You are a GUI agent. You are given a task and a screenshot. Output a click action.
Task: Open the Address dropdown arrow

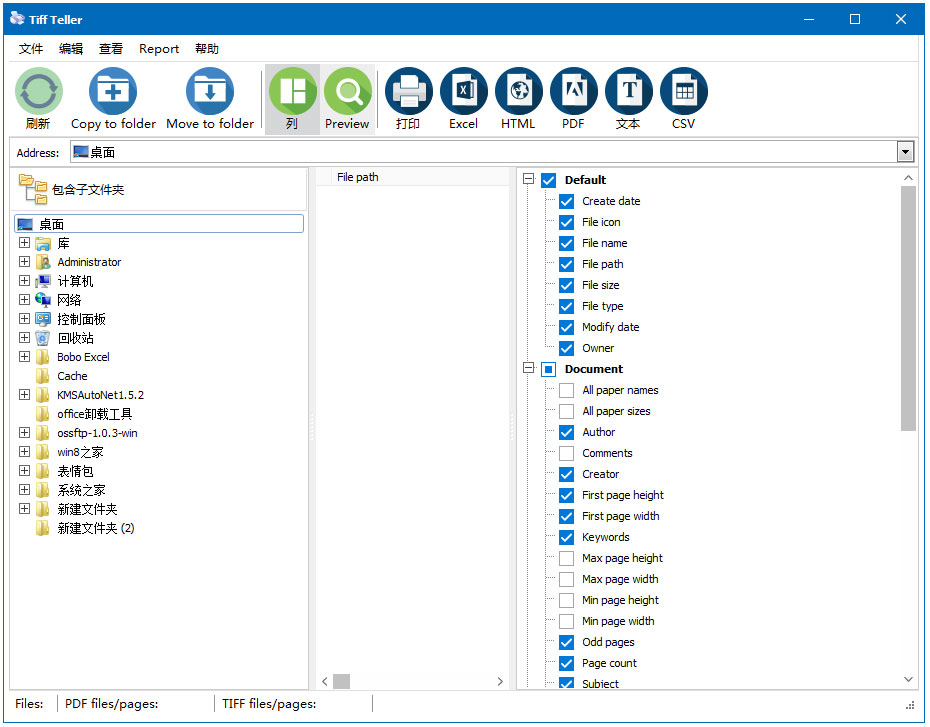tap(905, 152)
